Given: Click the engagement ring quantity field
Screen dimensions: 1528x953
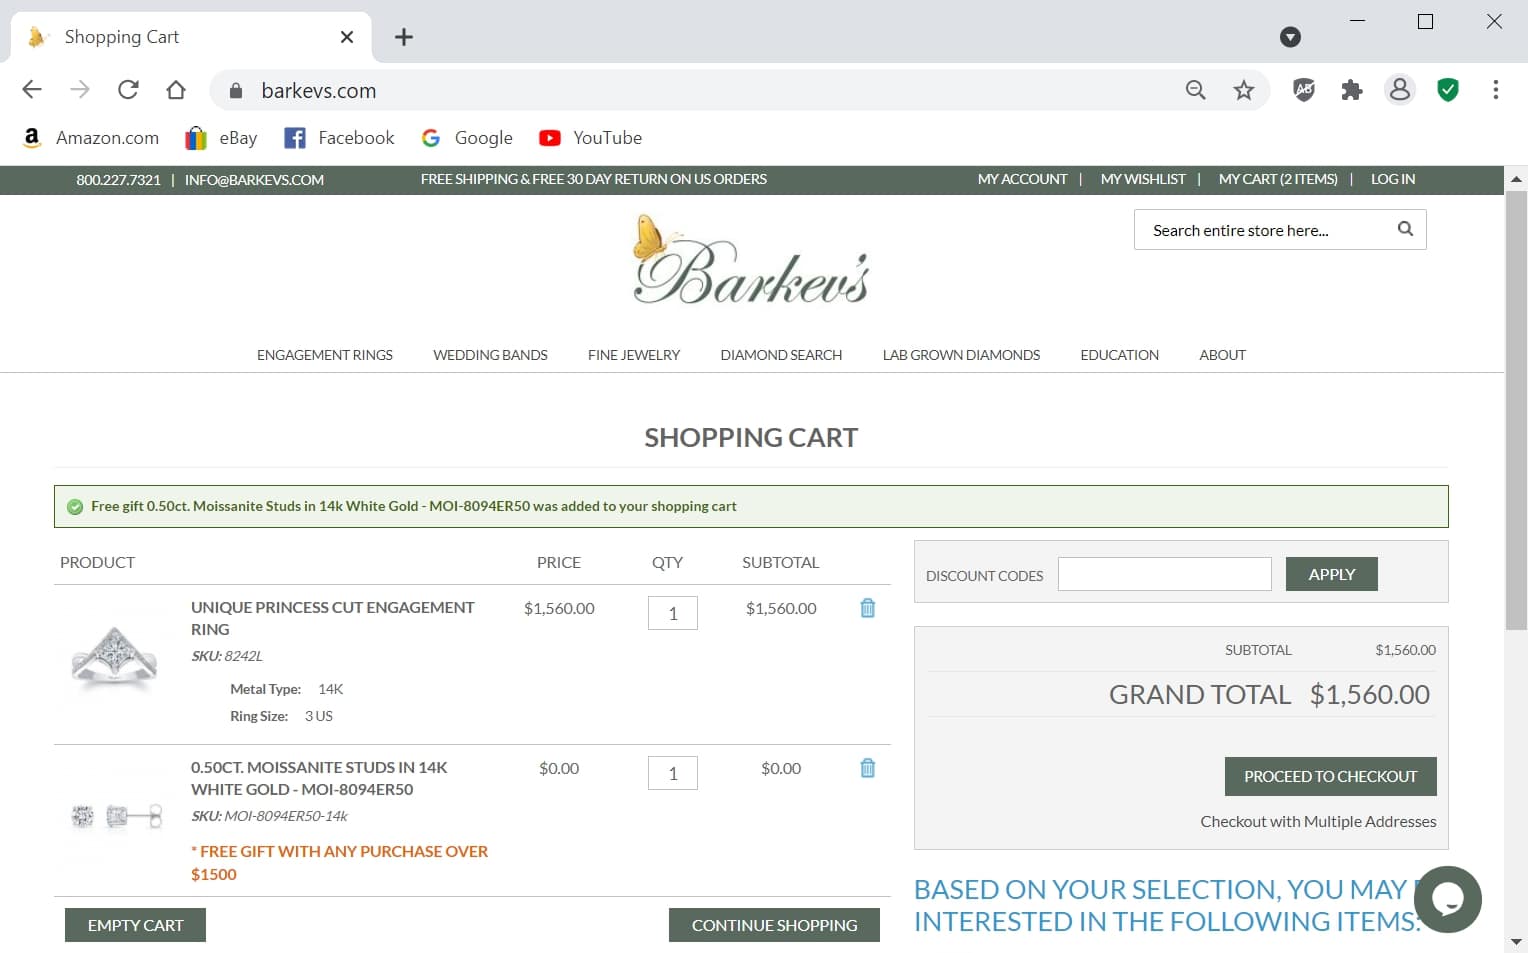Looking at the screenshot, I should 673,613.
